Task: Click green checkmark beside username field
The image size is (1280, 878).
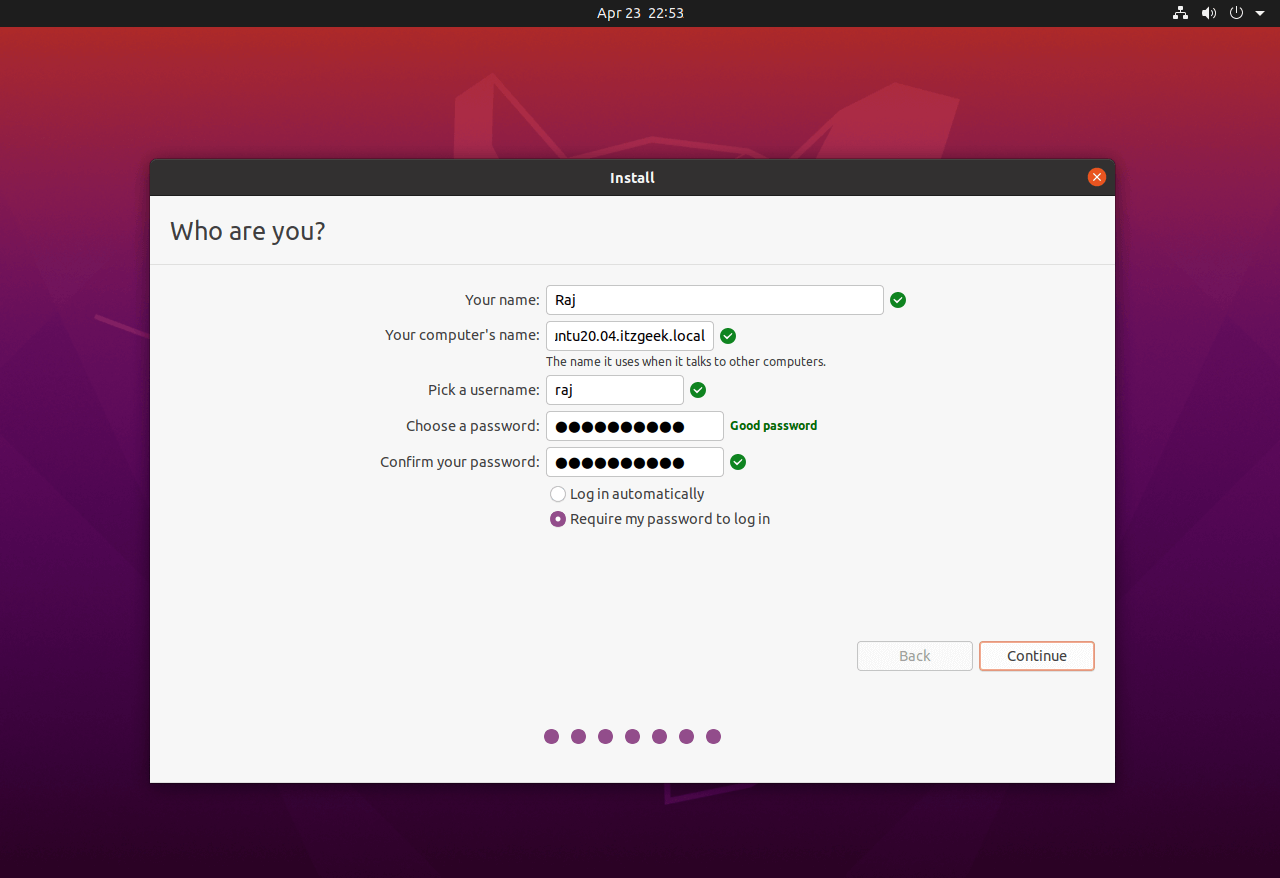Action: click(698, 390)
